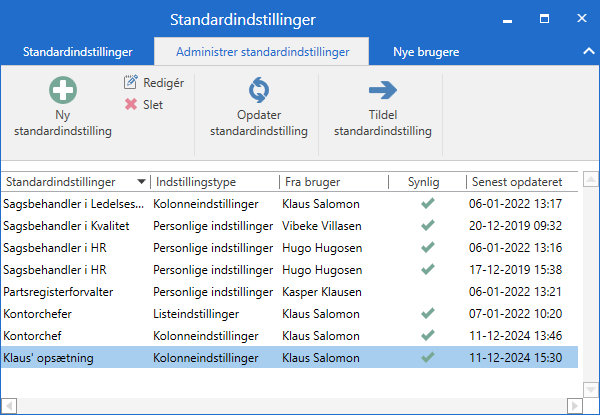Toggle Synlig checkmark for Klaus' opsætning
The image size is (600, 415).
tap(428, 357)
